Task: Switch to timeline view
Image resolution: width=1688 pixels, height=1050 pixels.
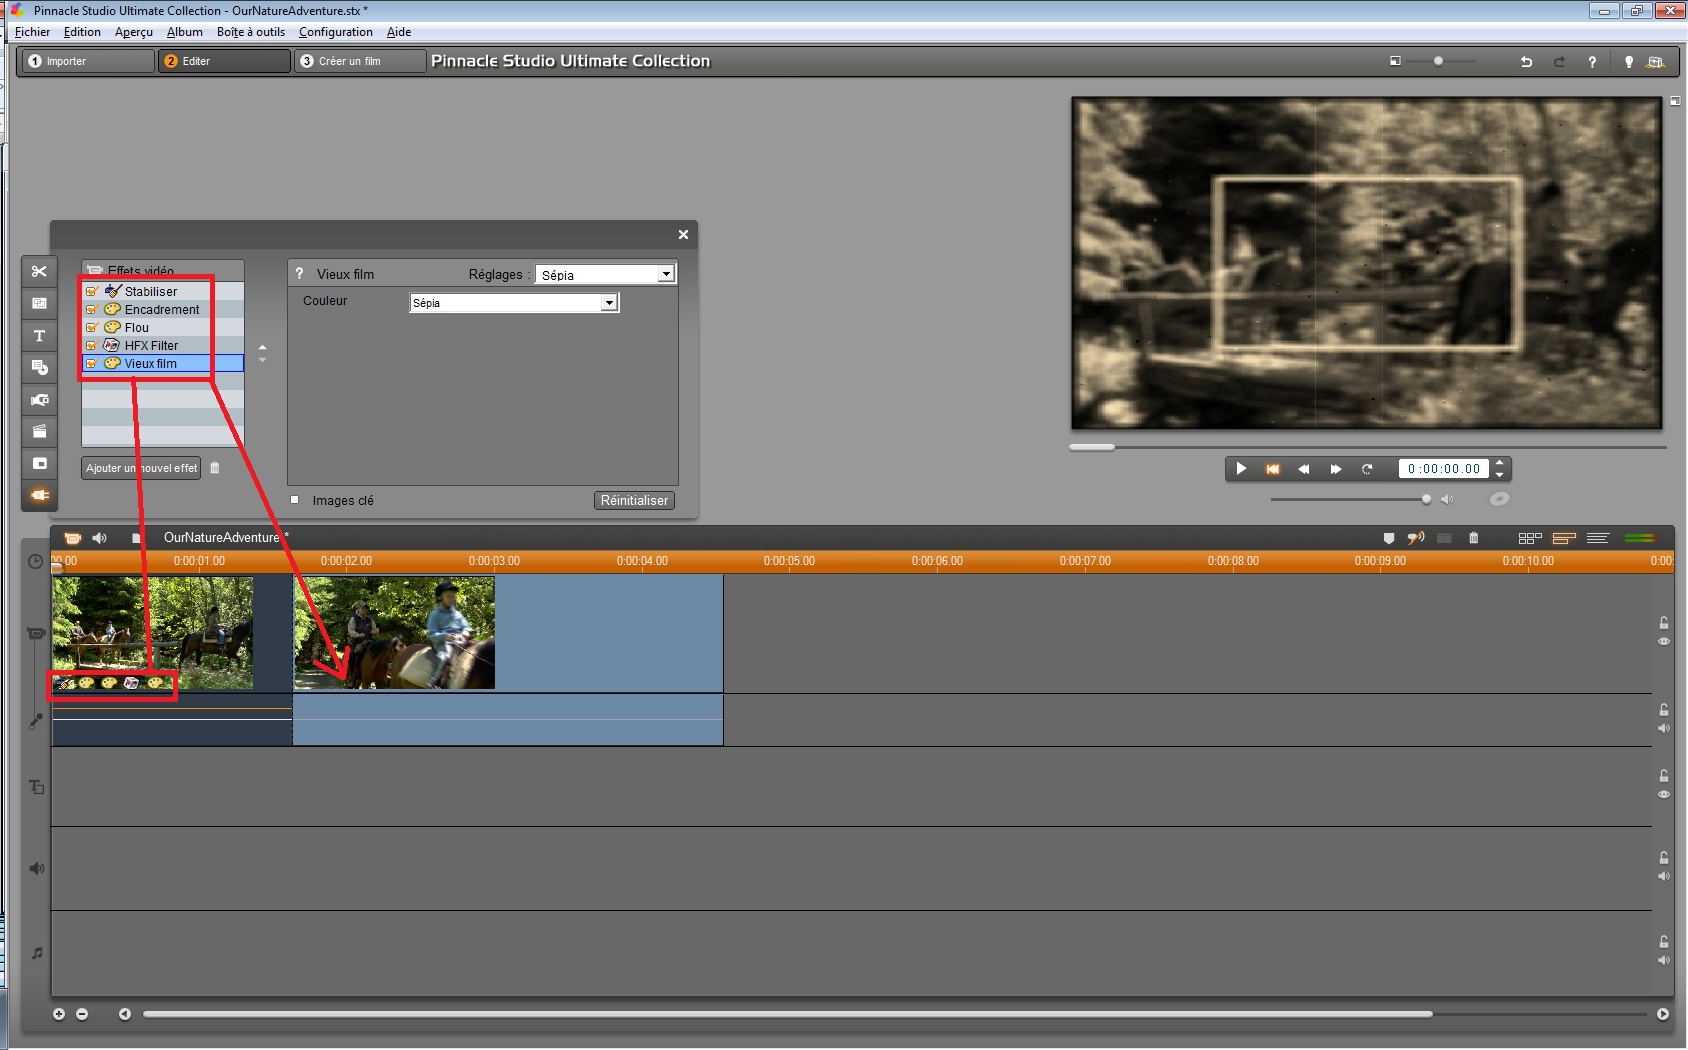Action: click(1564, 538)
